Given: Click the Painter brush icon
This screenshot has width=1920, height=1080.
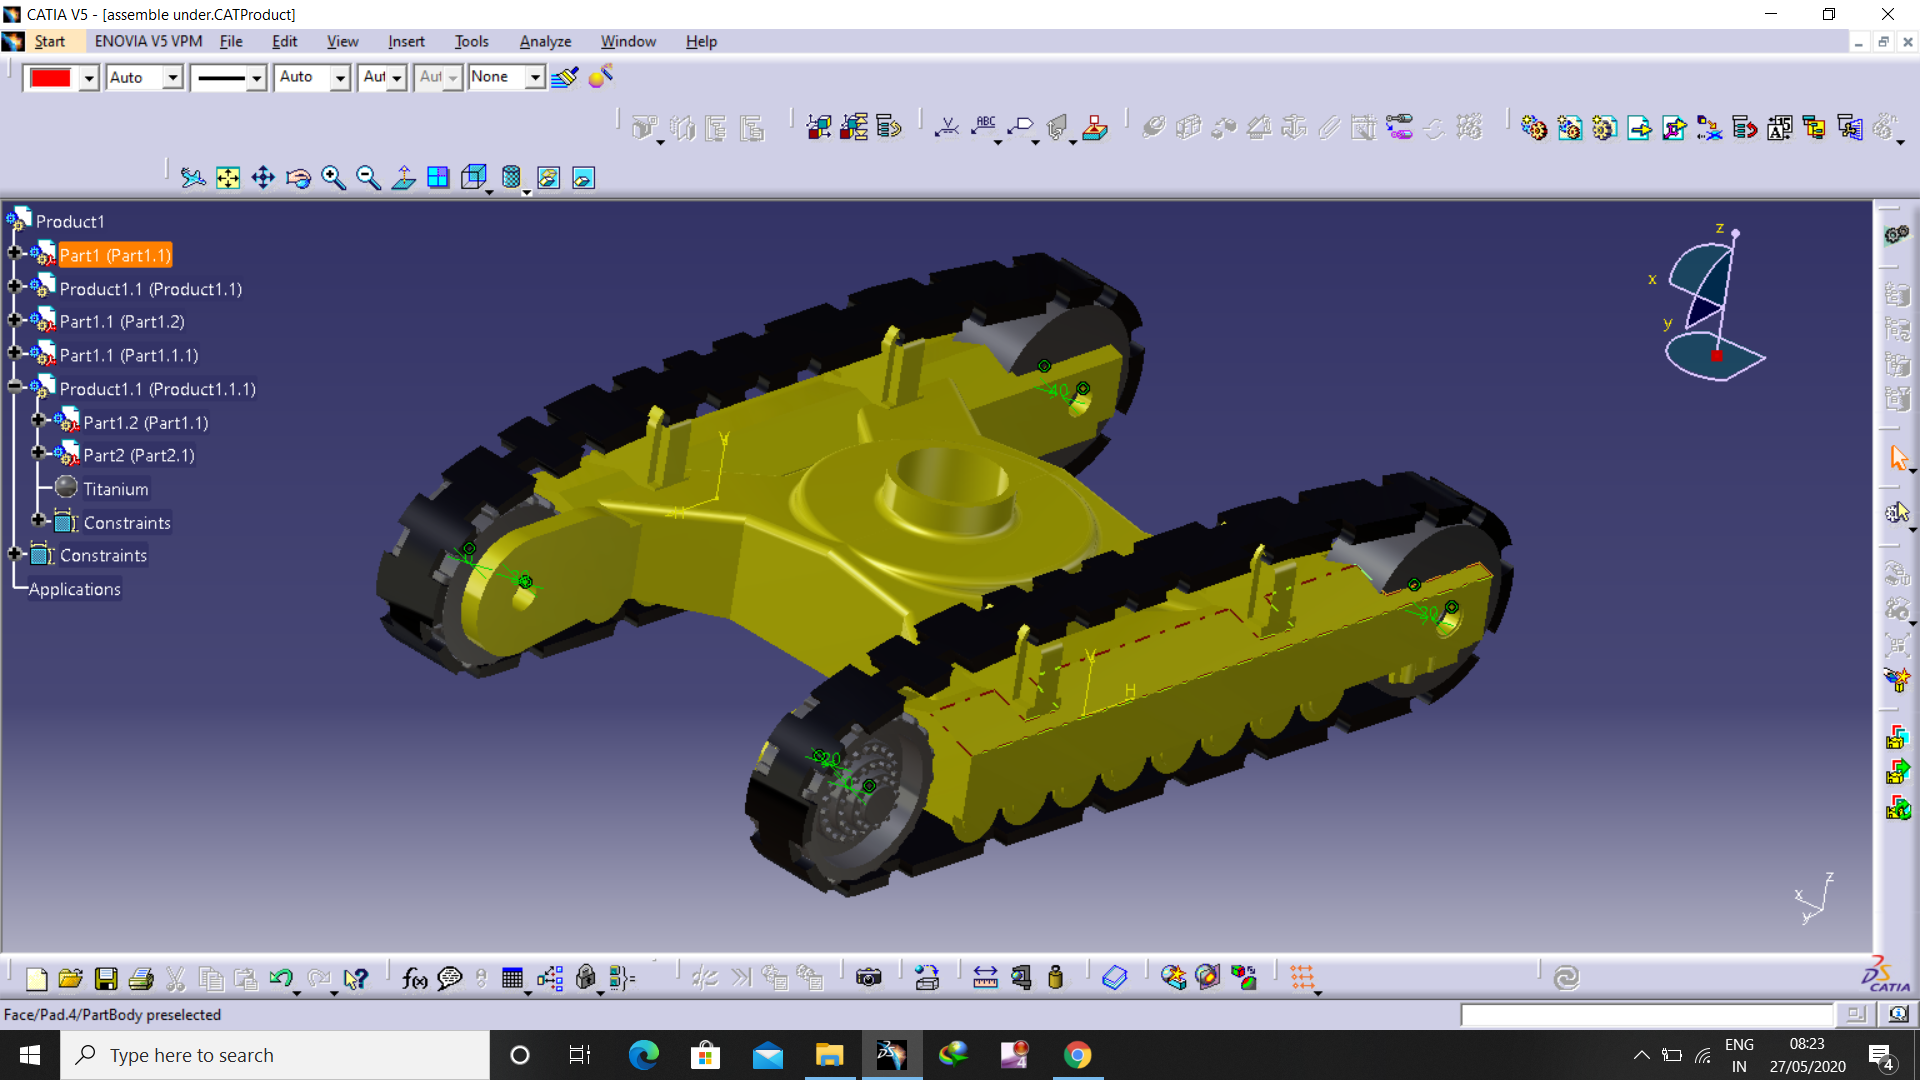Looking at the screenshot, I should 564,77.
